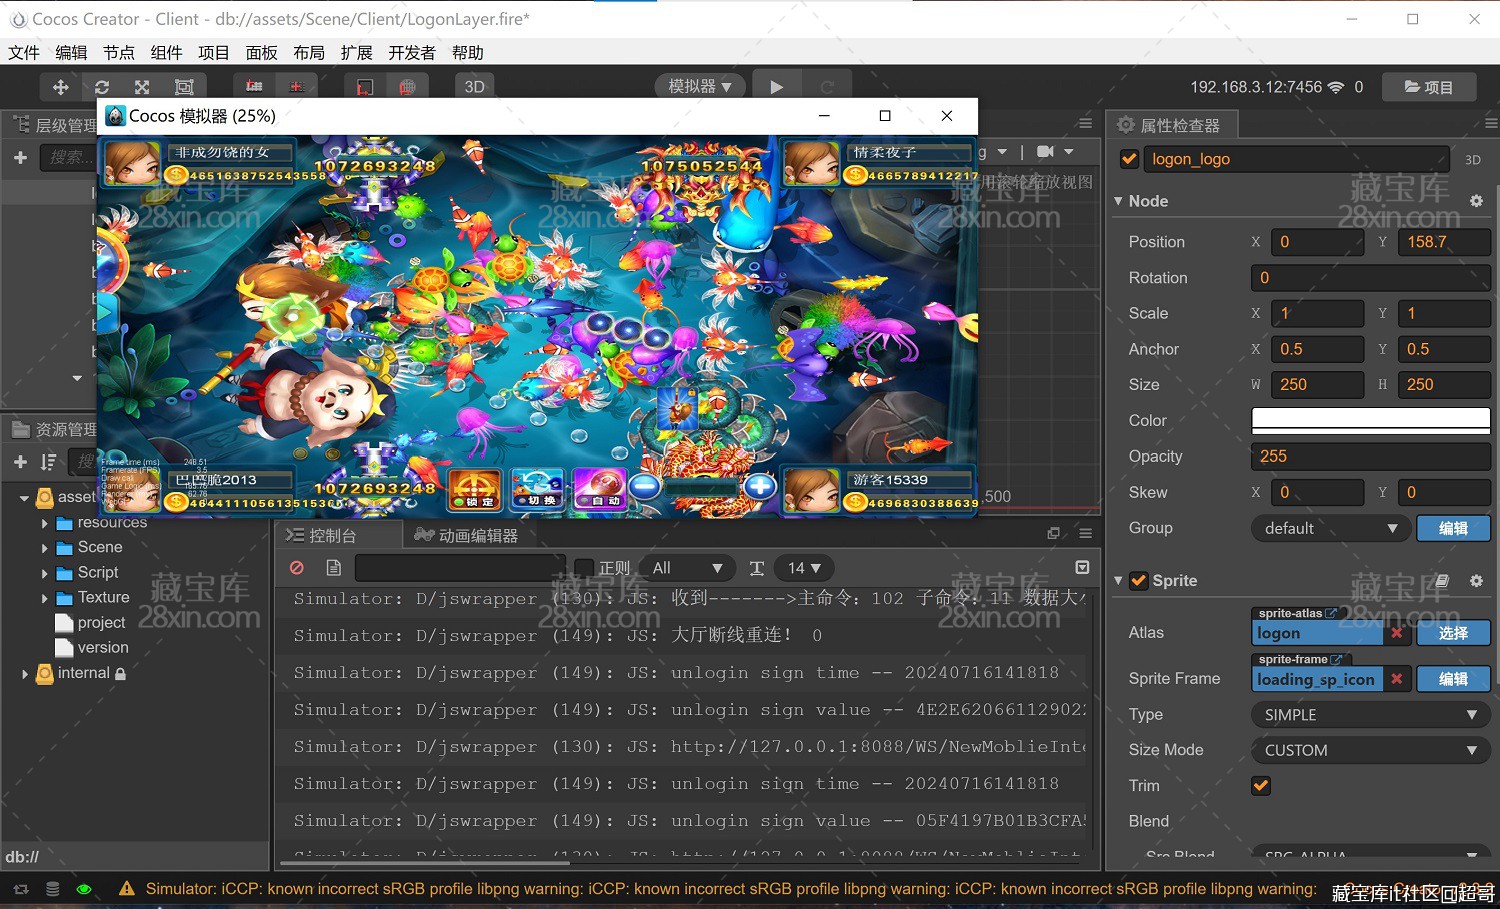Expand the Script folder
This screenshot has width=1500, height=909.
pos(44,573)
